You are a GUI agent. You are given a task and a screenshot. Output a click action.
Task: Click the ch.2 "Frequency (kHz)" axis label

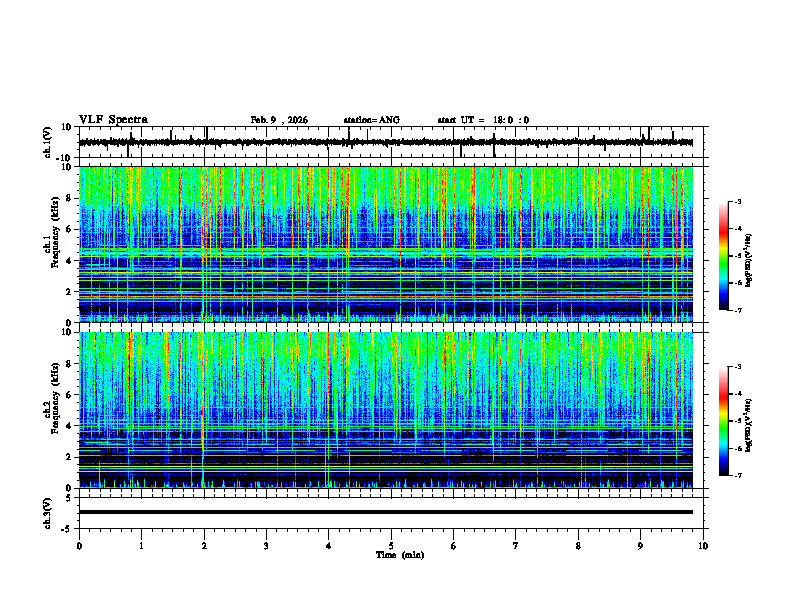[x=55, y=398]
